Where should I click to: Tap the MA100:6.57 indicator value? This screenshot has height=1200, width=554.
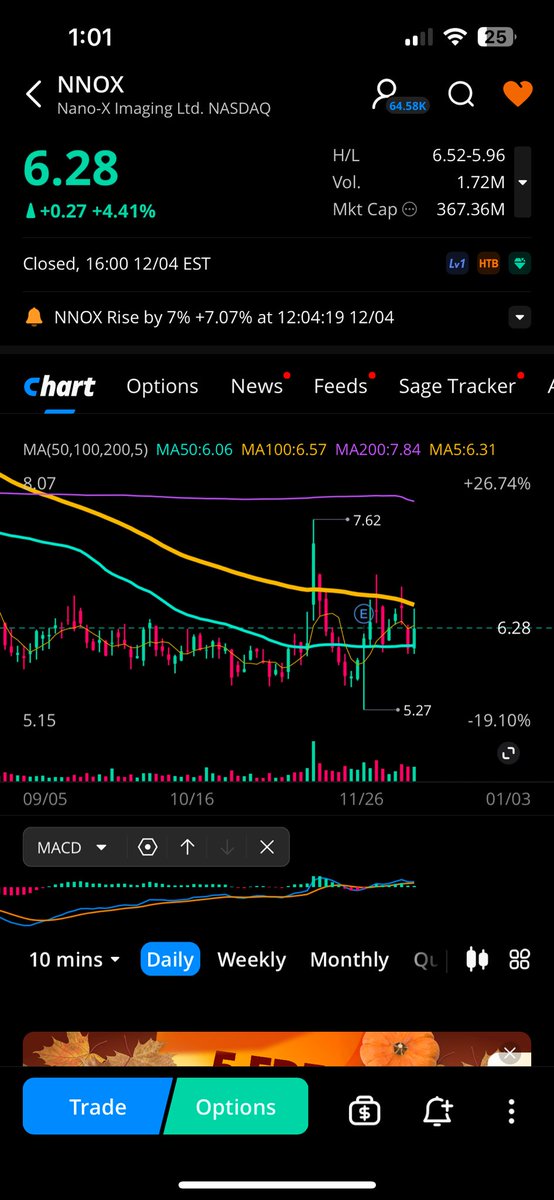(282, 450)
